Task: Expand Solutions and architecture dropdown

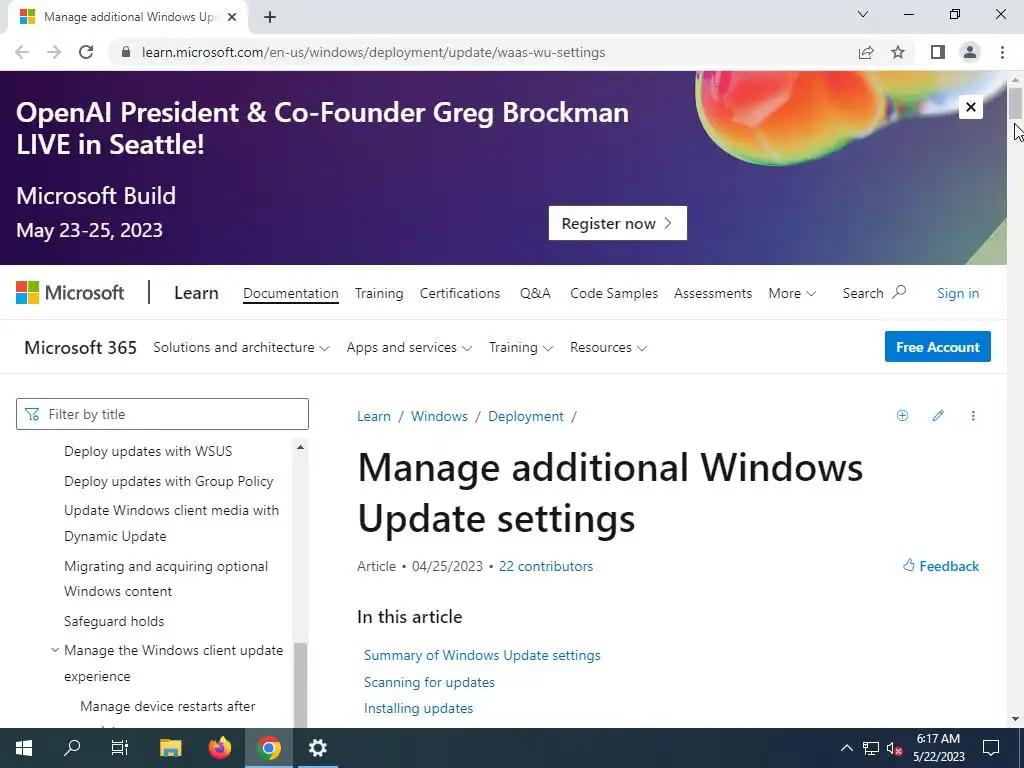Action: (x=241, y=347)
